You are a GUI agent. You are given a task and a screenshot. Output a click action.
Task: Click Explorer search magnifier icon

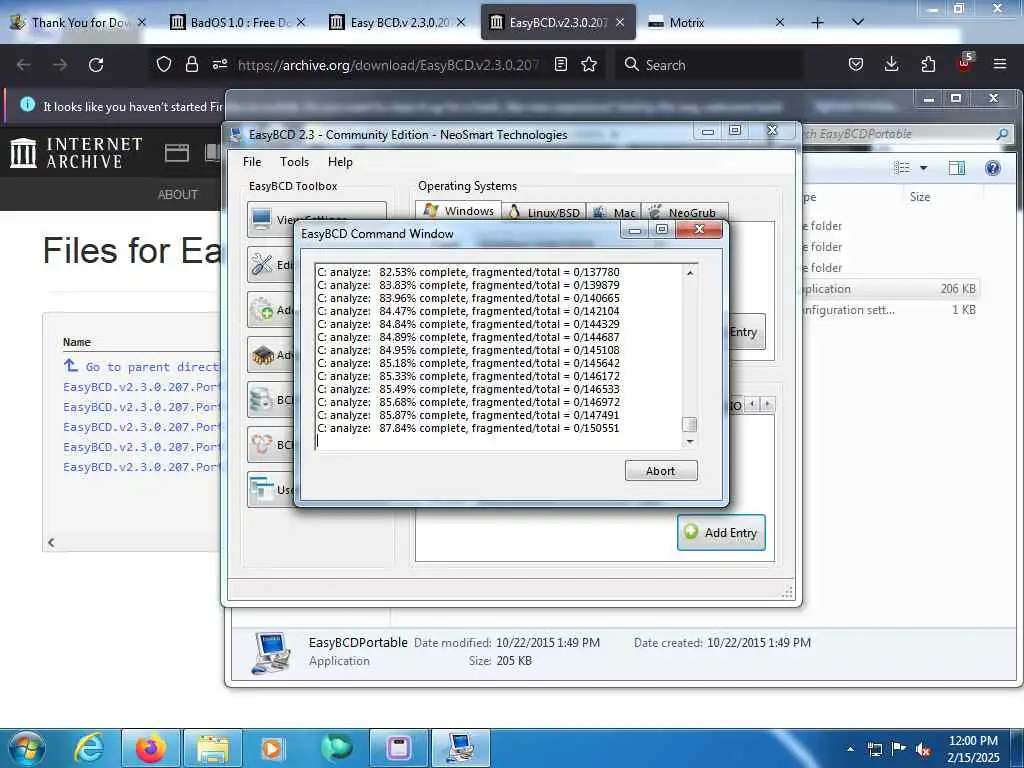click(1002, 134)
